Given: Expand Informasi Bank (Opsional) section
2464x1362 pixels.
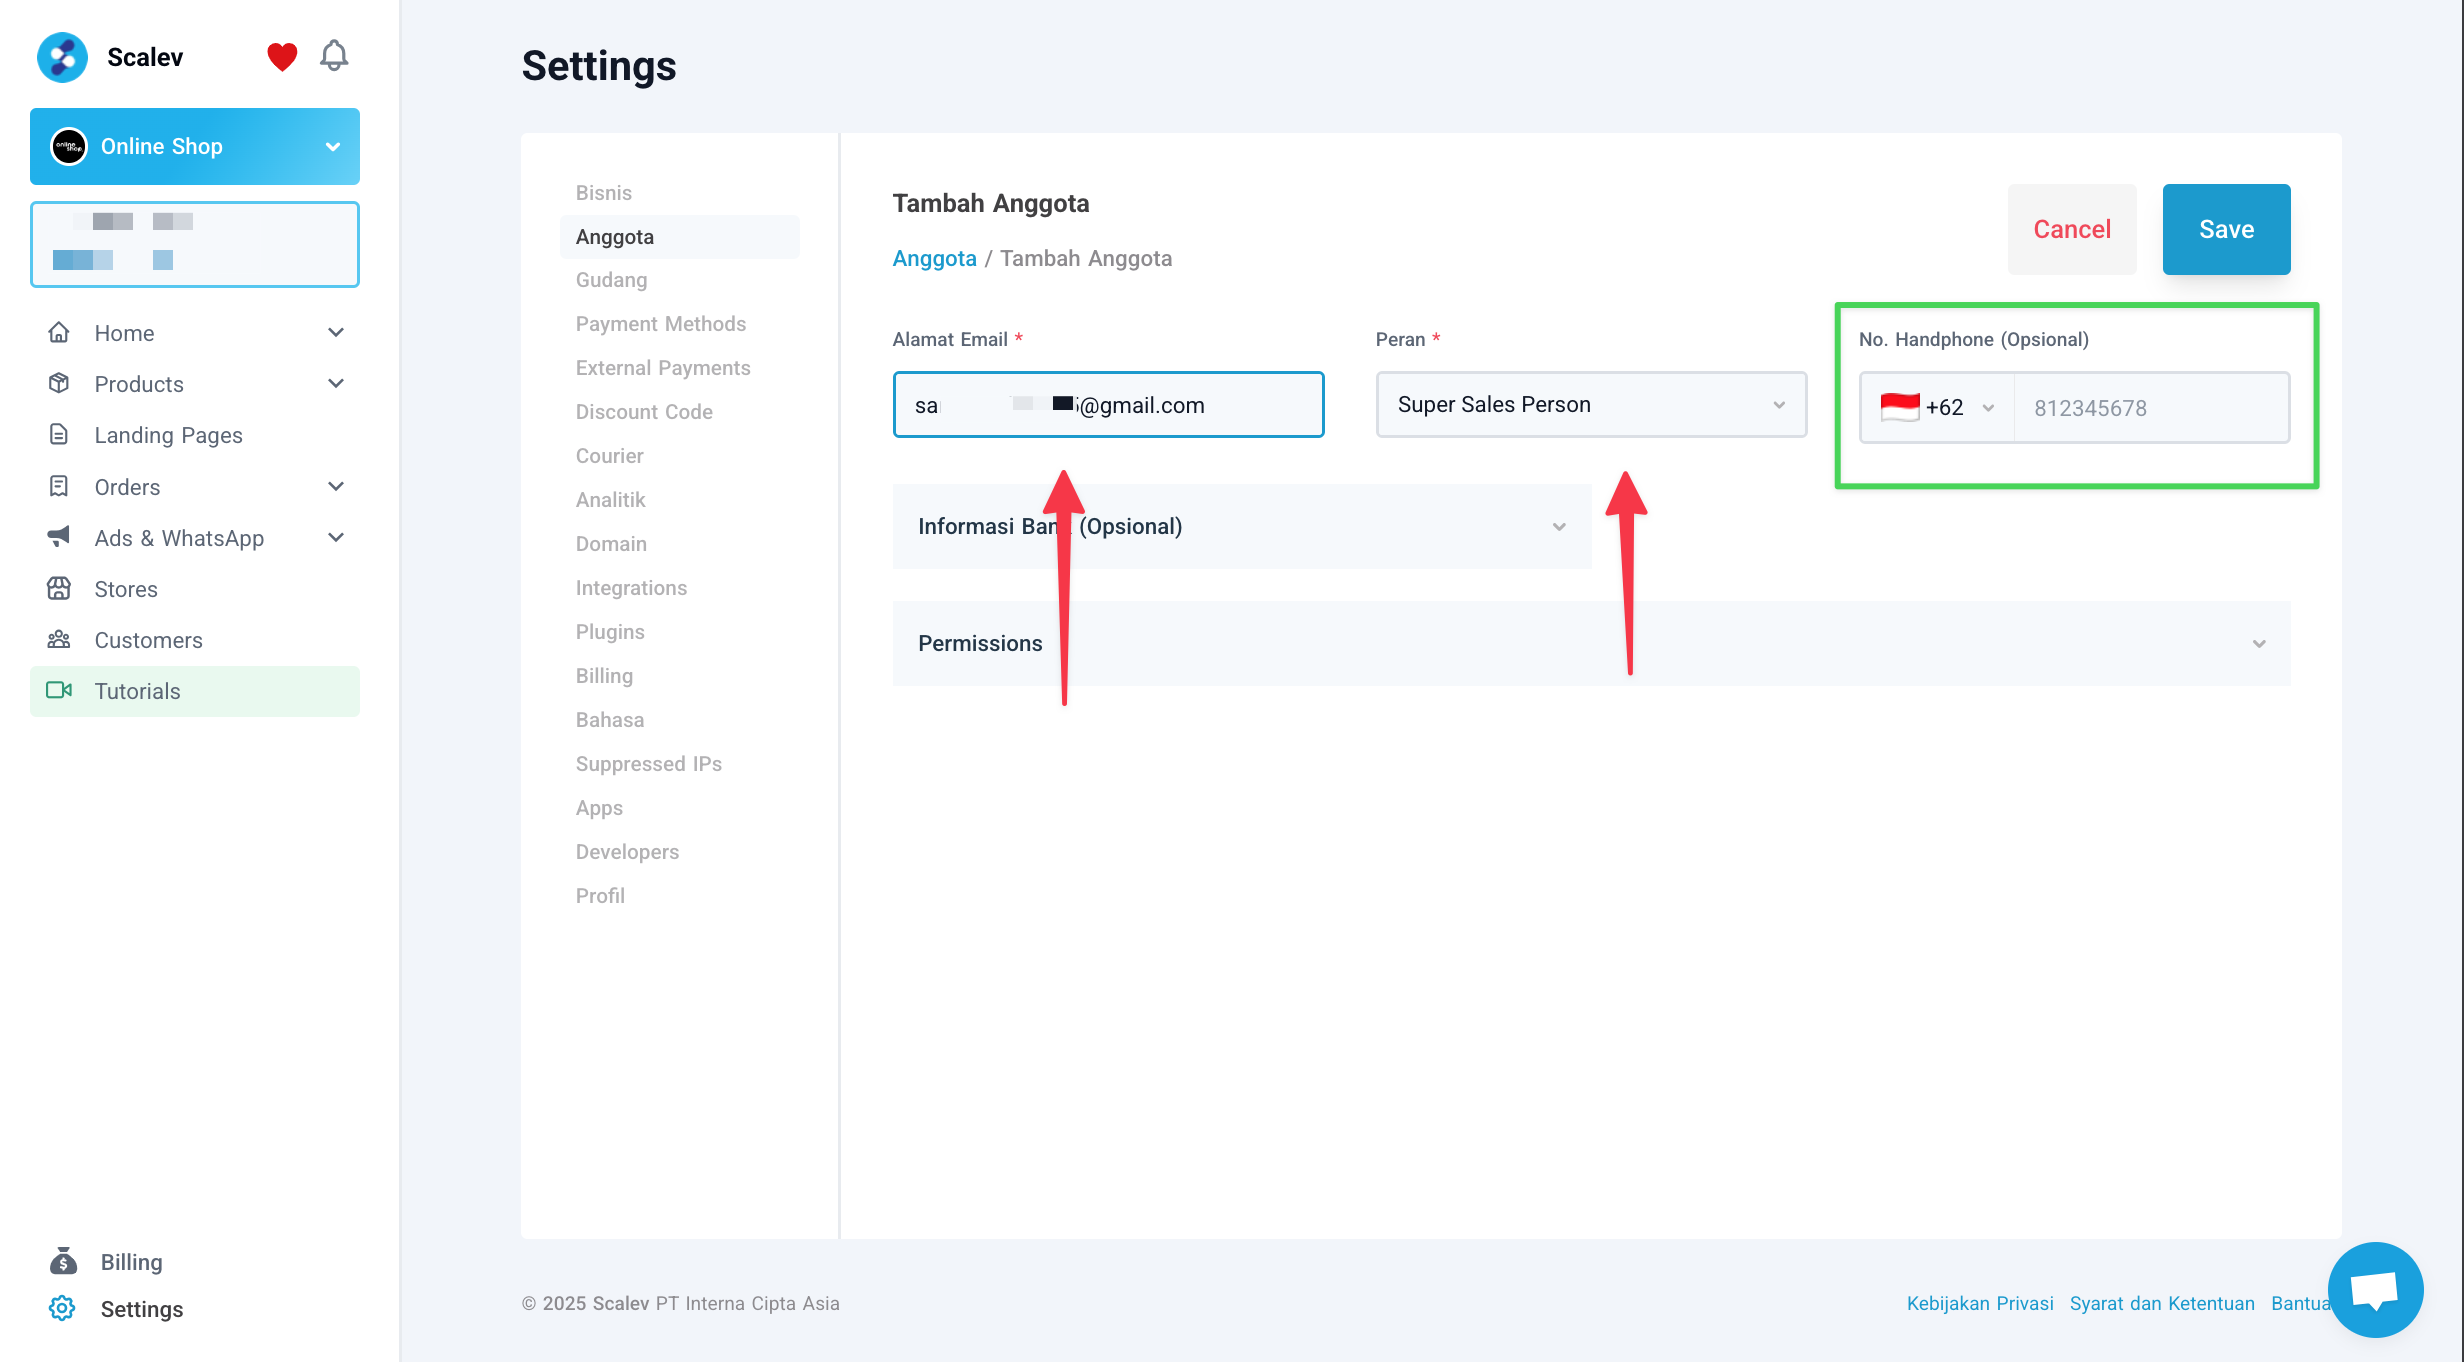Looking at the screenshot, I should [x=1242, y=526].
